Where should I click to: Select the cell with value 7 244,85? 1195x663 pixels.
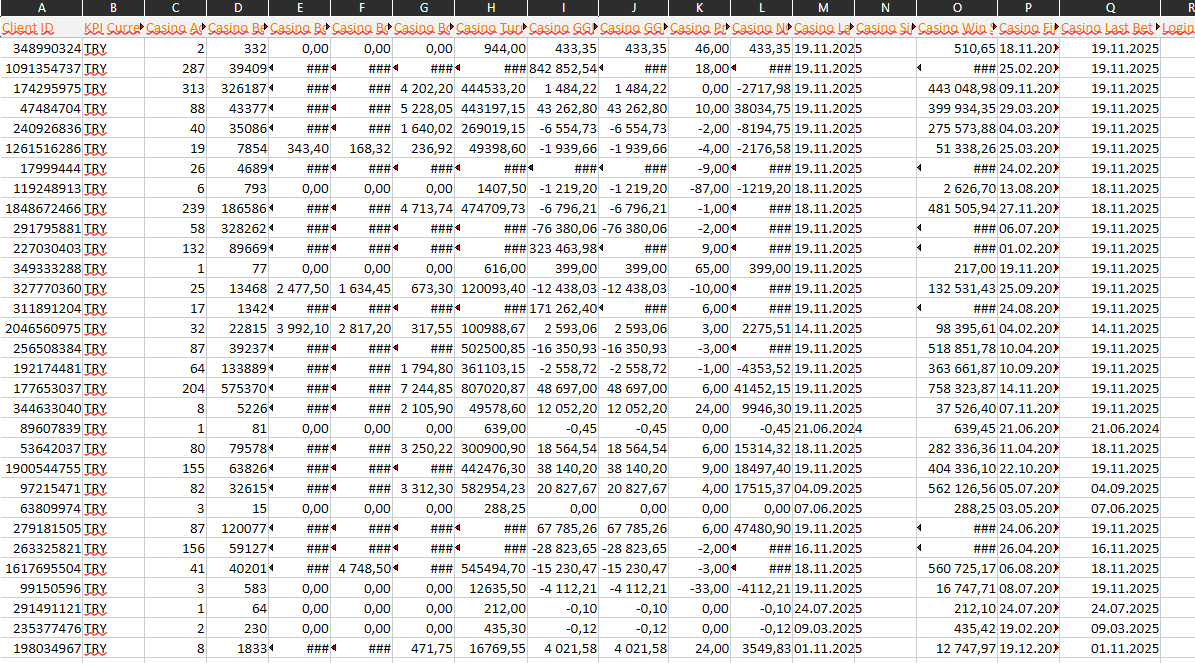424,388
